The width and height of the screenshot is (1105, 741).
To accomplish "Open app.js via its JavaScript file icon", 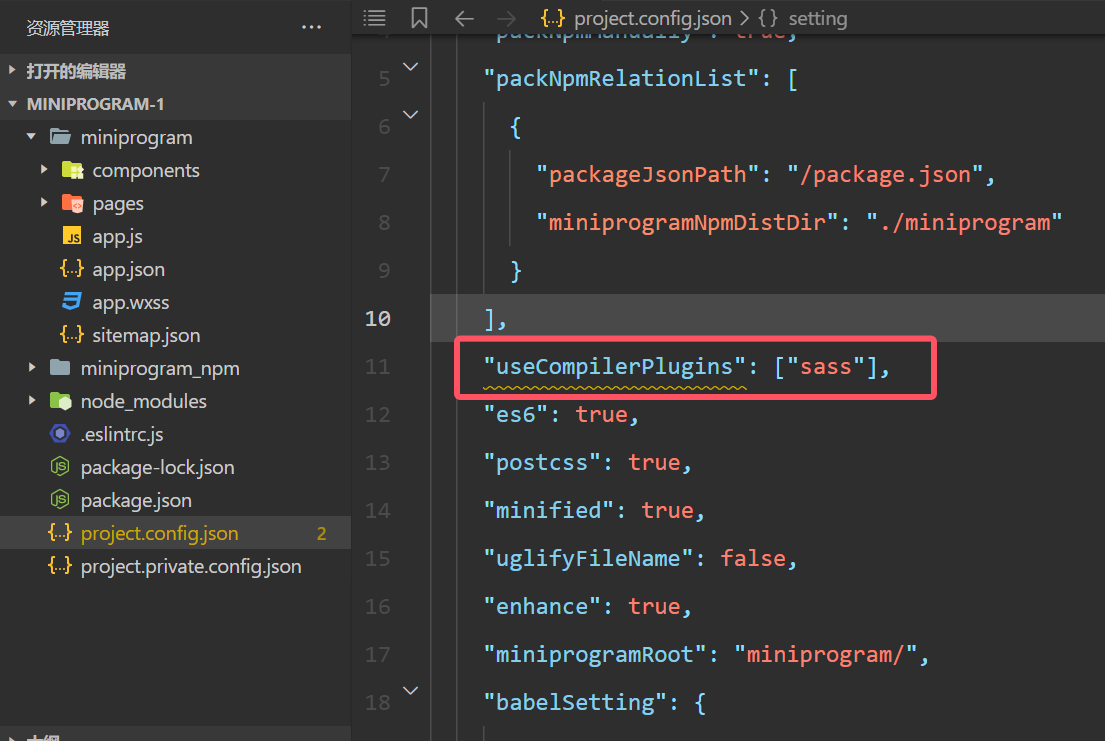I will point(69,236).
